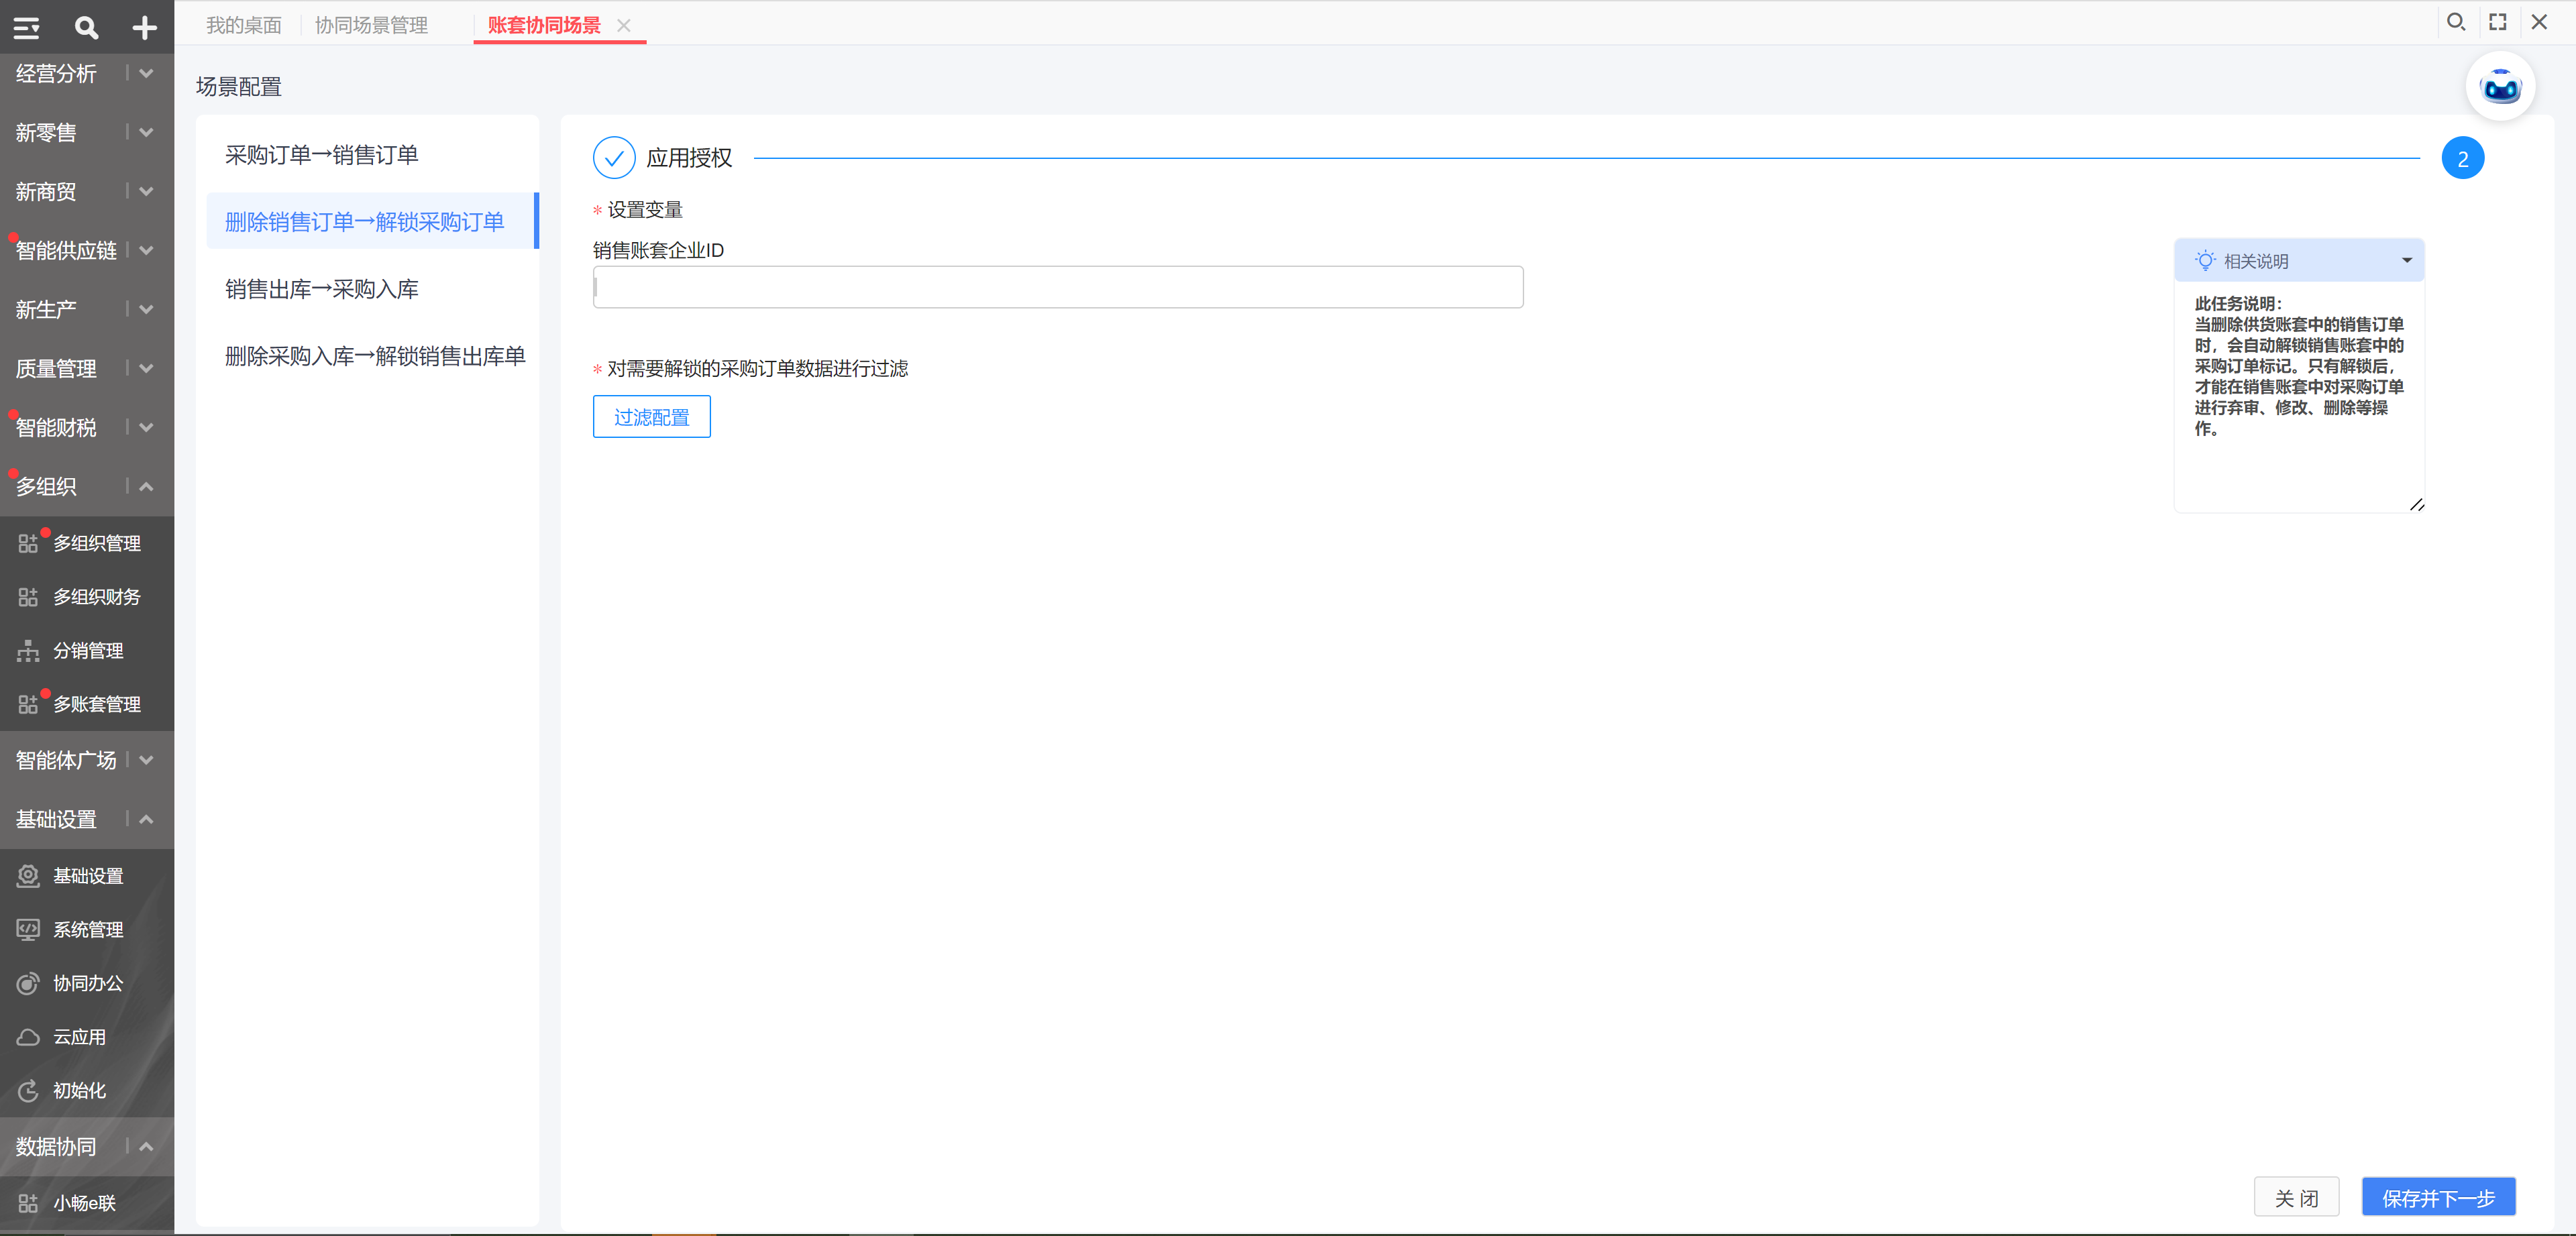
Task: Open 系统管理 in the sidebar
Action: 88,930
